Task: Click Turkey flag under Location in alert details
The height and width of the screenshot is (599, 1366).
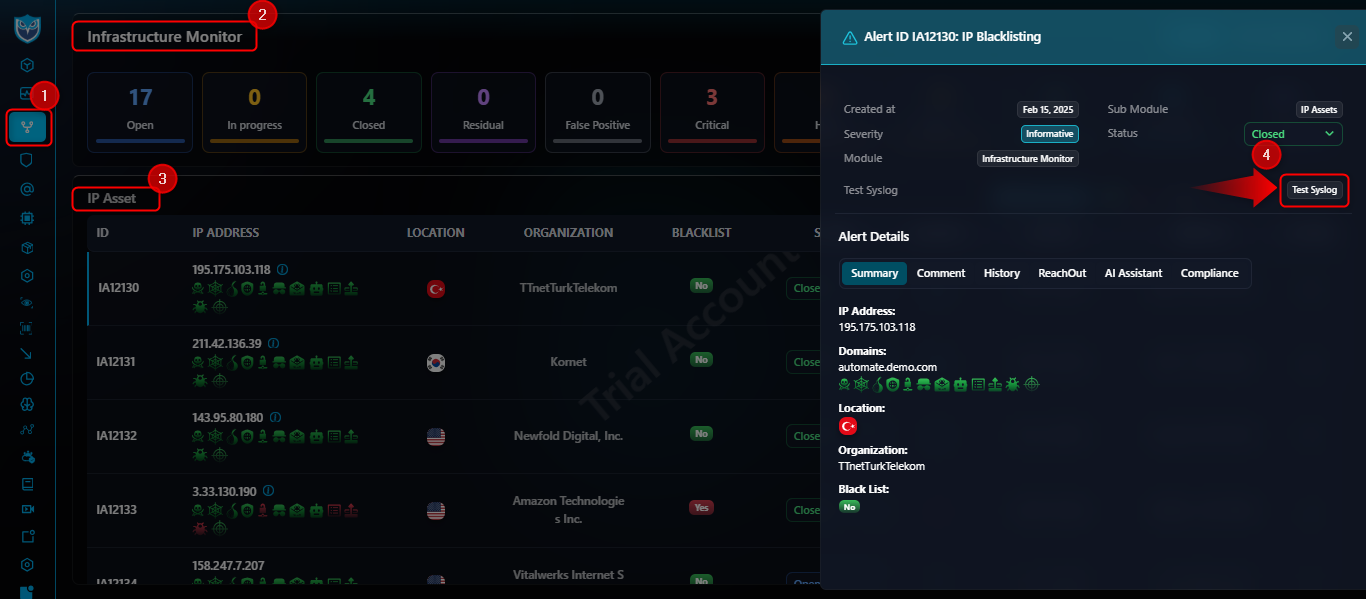Action: (848, 426)
